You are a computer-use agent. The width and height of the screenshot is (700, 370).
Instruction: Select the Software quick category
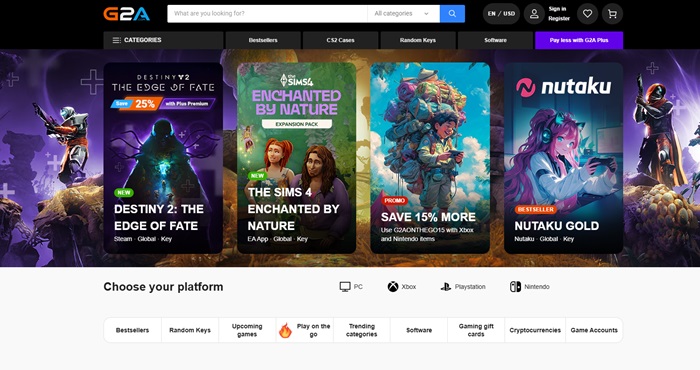[419, 330]
